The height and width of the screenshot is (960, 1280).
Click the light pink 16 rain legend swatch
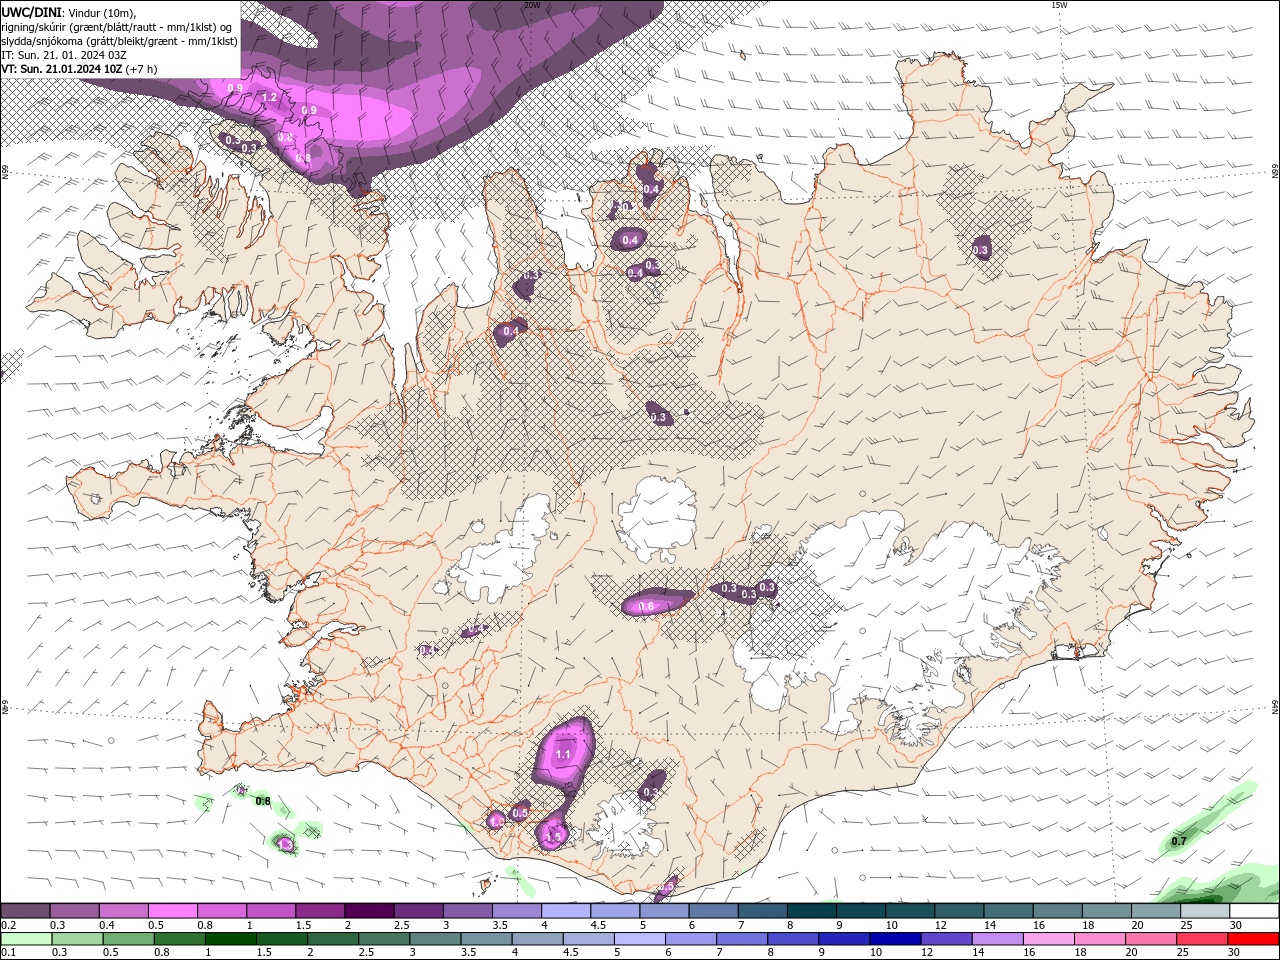(1050, 939)
